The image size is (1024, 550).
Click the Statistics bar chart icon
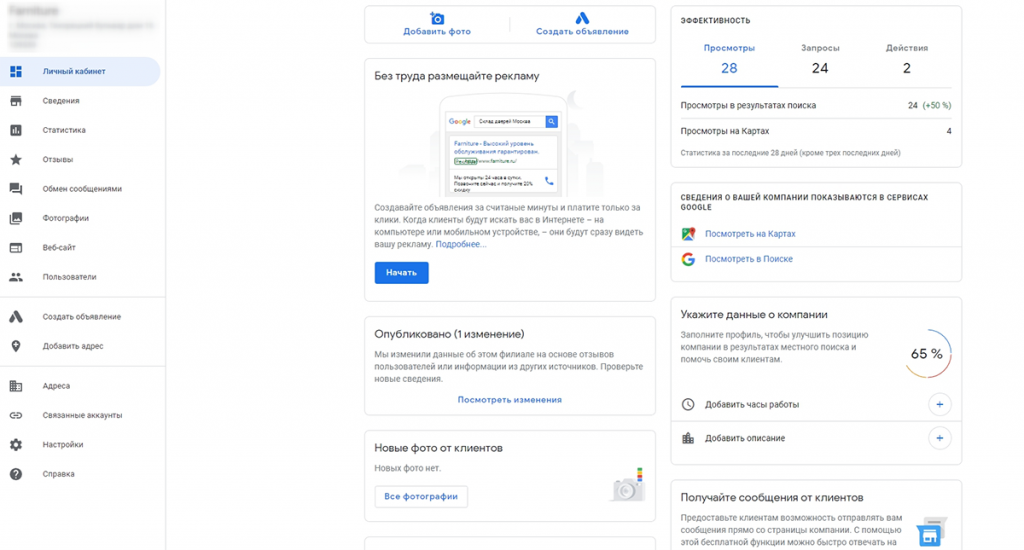(x=16, y=130)
